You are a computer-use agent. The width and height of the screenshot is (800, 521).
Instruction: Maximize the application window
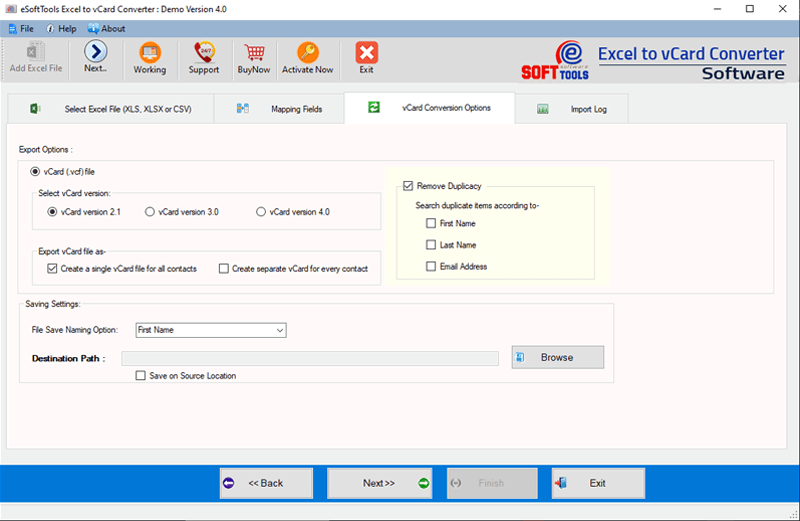(x=749, y=9)
